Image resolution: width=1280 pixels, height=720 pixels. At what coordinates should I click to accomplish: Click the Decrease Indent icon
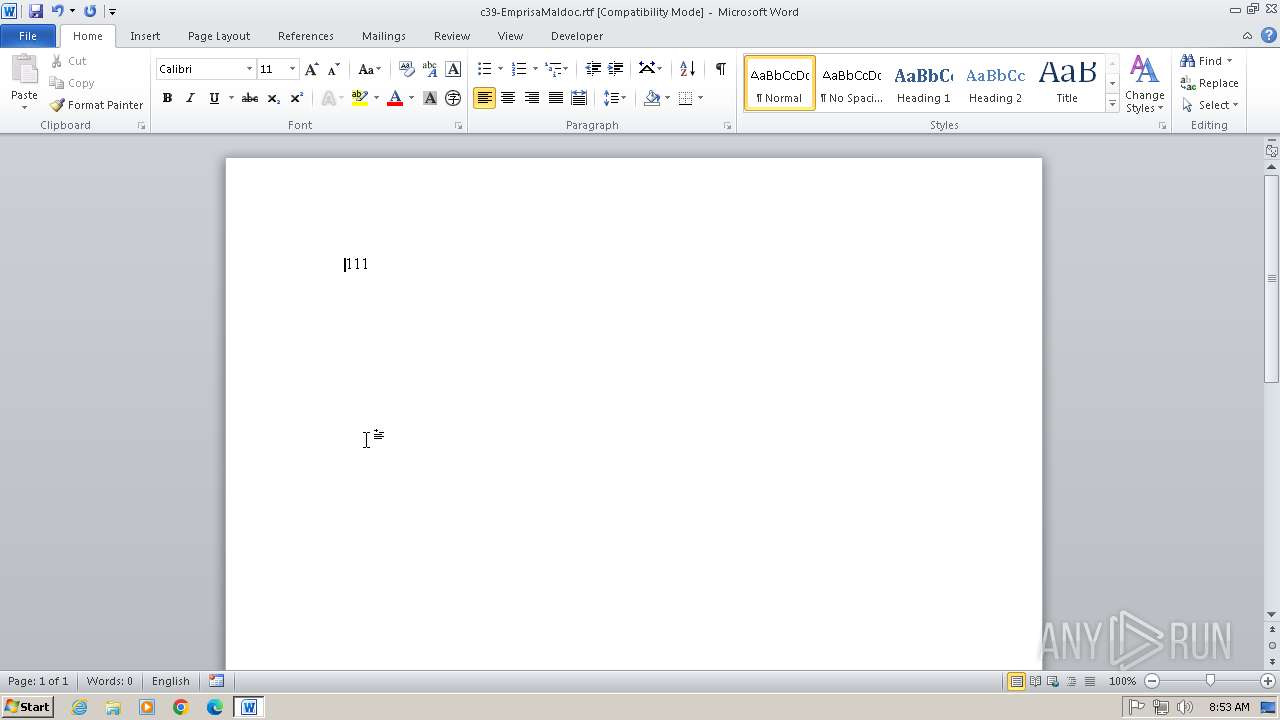point(593,69)
